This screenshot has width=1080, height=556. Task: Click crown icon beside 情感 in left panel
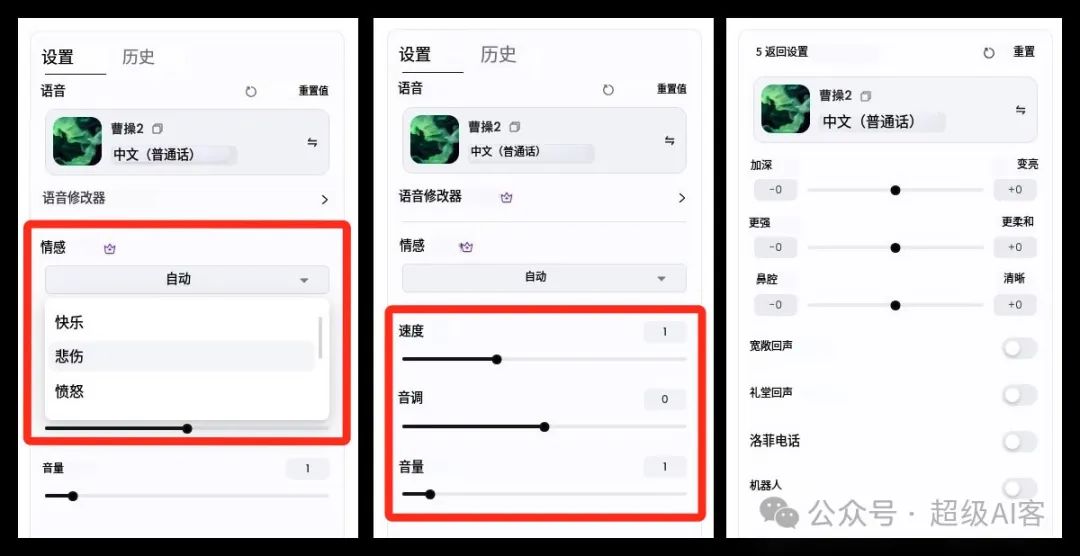110,249
